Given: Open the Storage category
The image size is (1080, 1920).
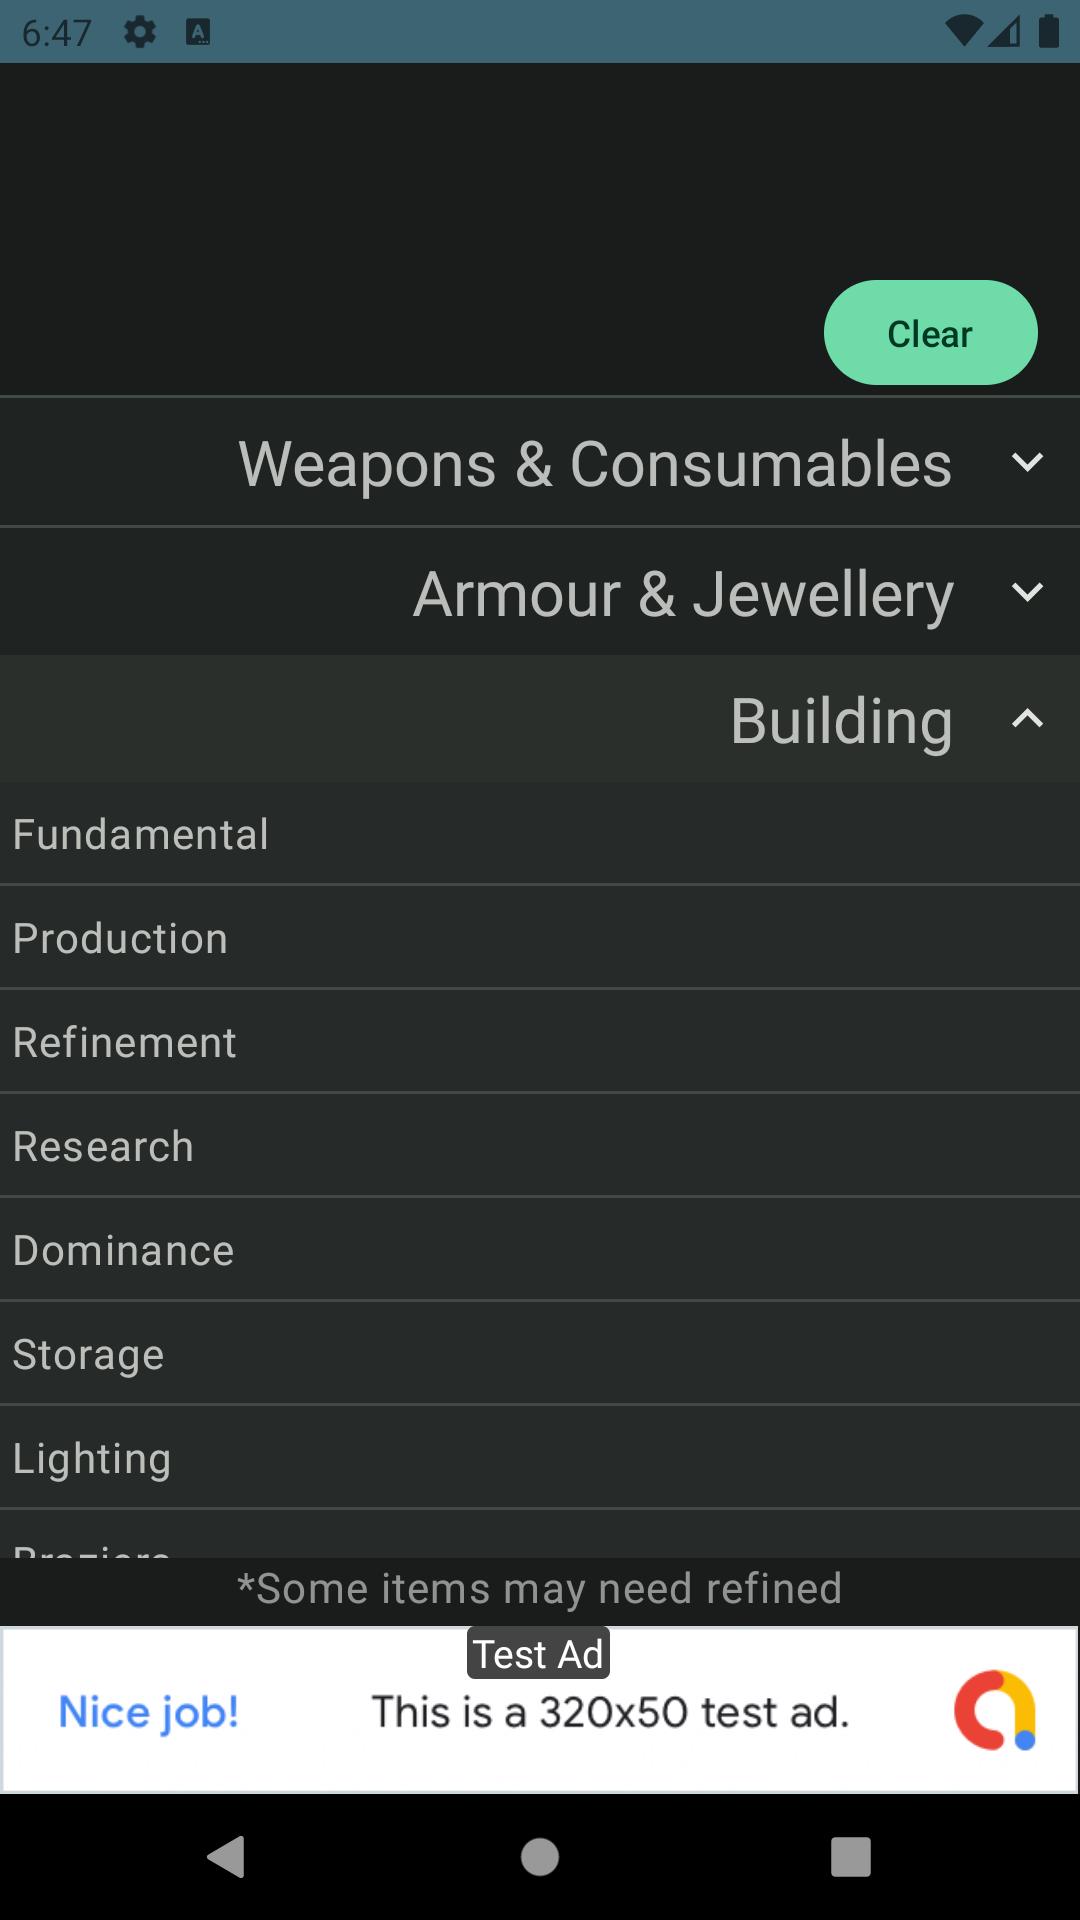Looking at the screenshot, I should click(88, 1355).
